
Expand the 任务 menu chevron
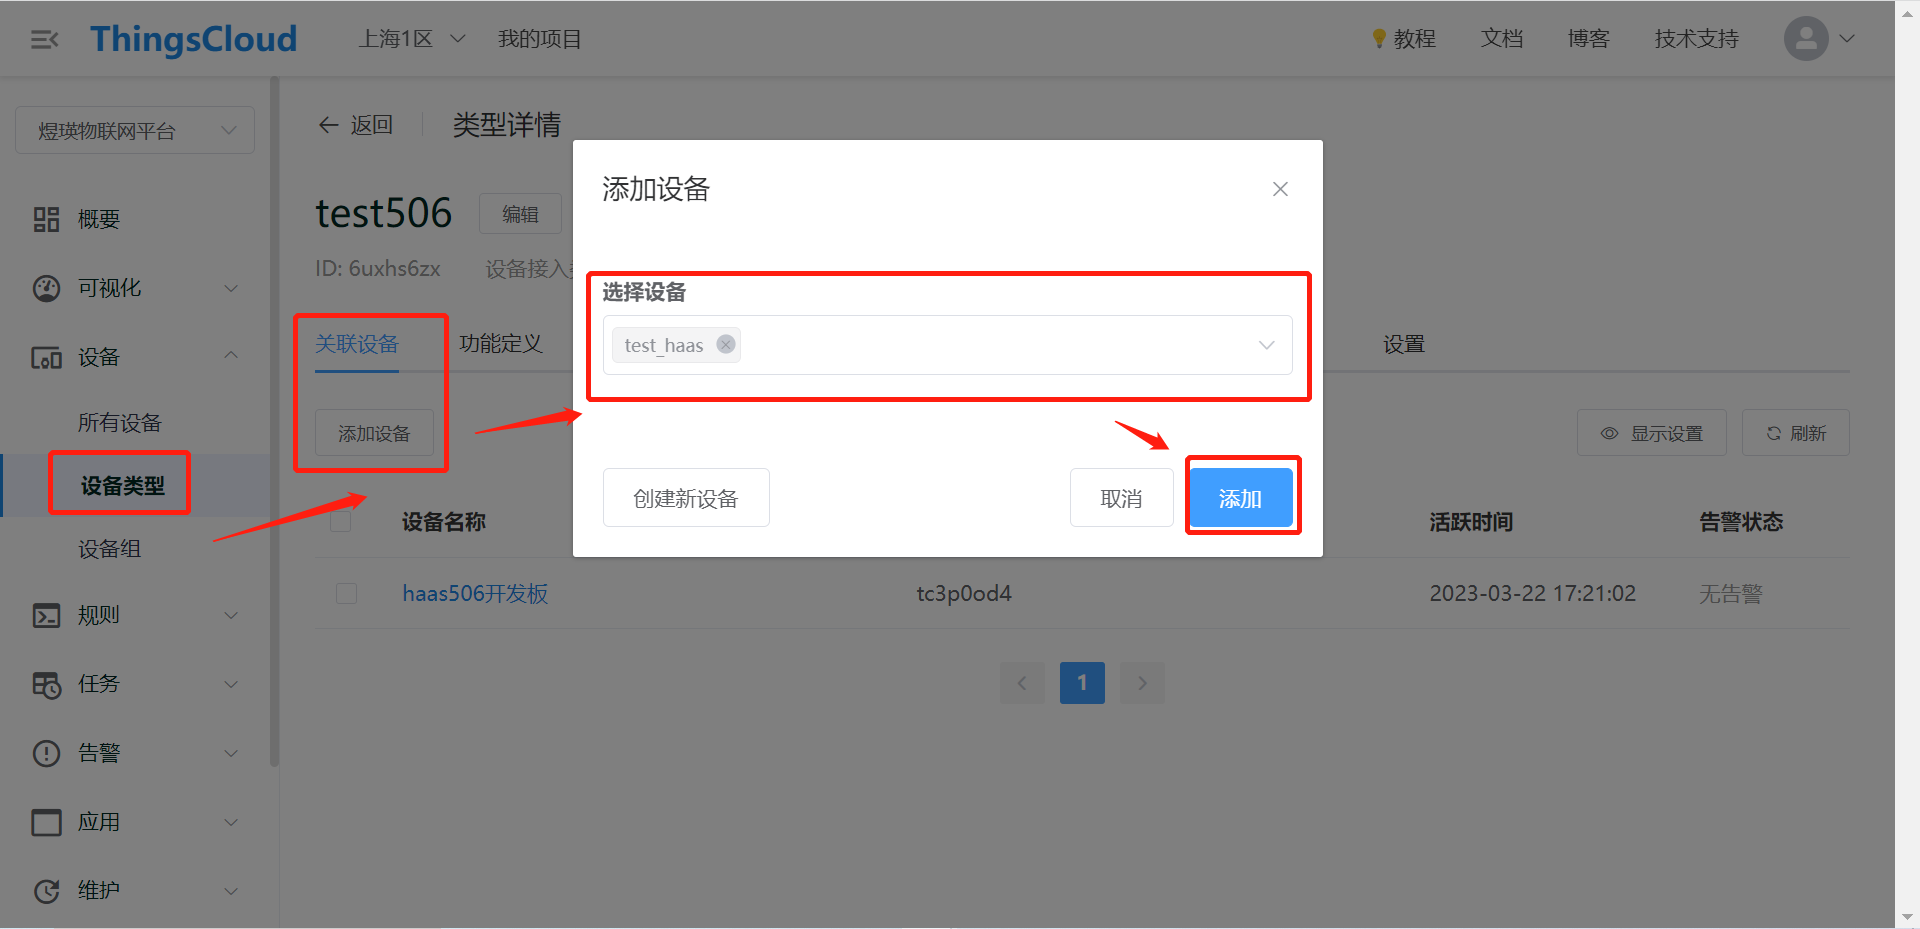[231, 684]
